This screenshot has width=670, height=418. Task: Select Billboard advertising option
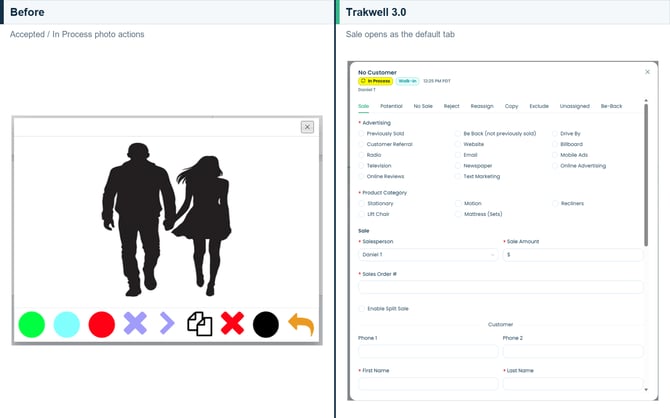pos(555,144)
